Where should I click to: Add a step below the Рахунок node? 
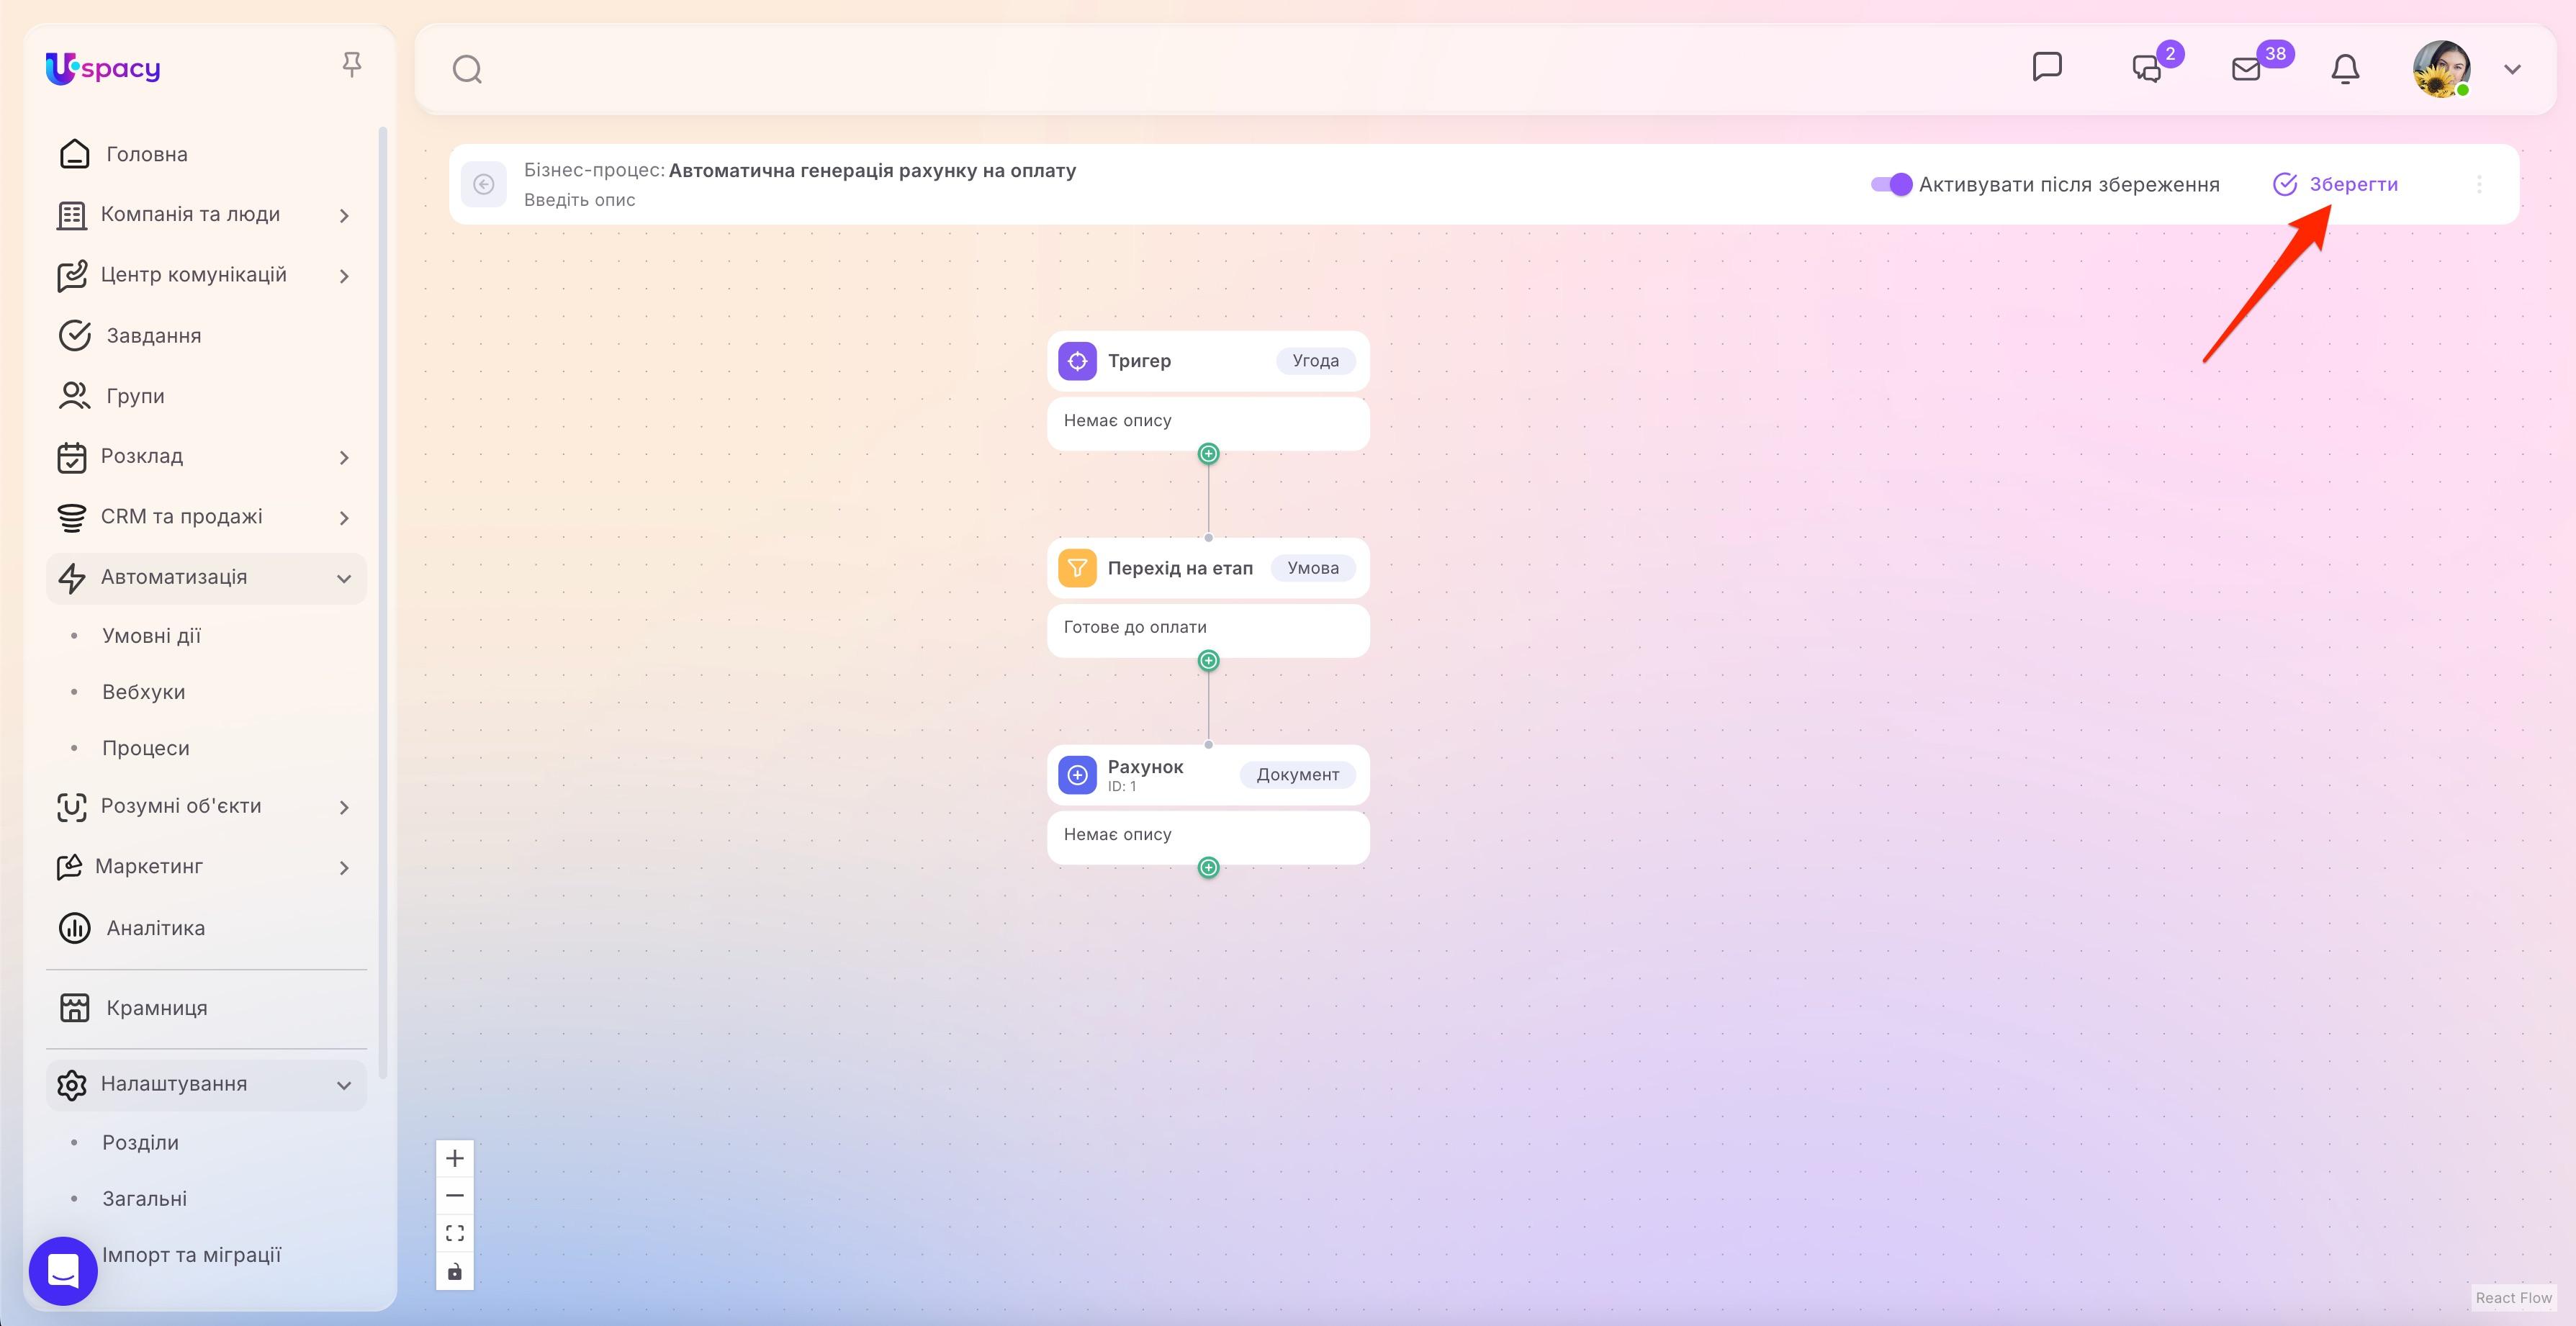point(1208,867)
